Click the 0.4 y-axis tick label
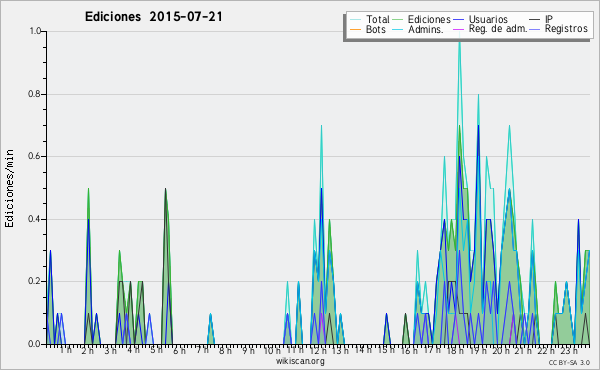Screen dimensions: 600x370 [x=35, y=219]
